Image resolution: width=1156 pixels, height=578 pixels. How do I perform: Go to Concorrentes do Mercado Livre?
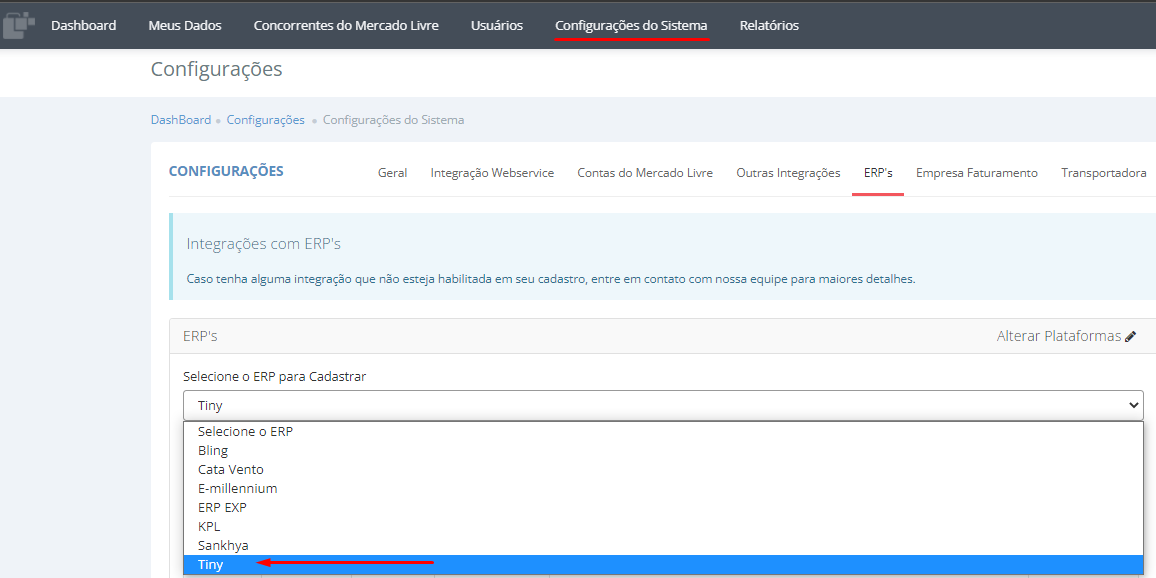point(346,25)
